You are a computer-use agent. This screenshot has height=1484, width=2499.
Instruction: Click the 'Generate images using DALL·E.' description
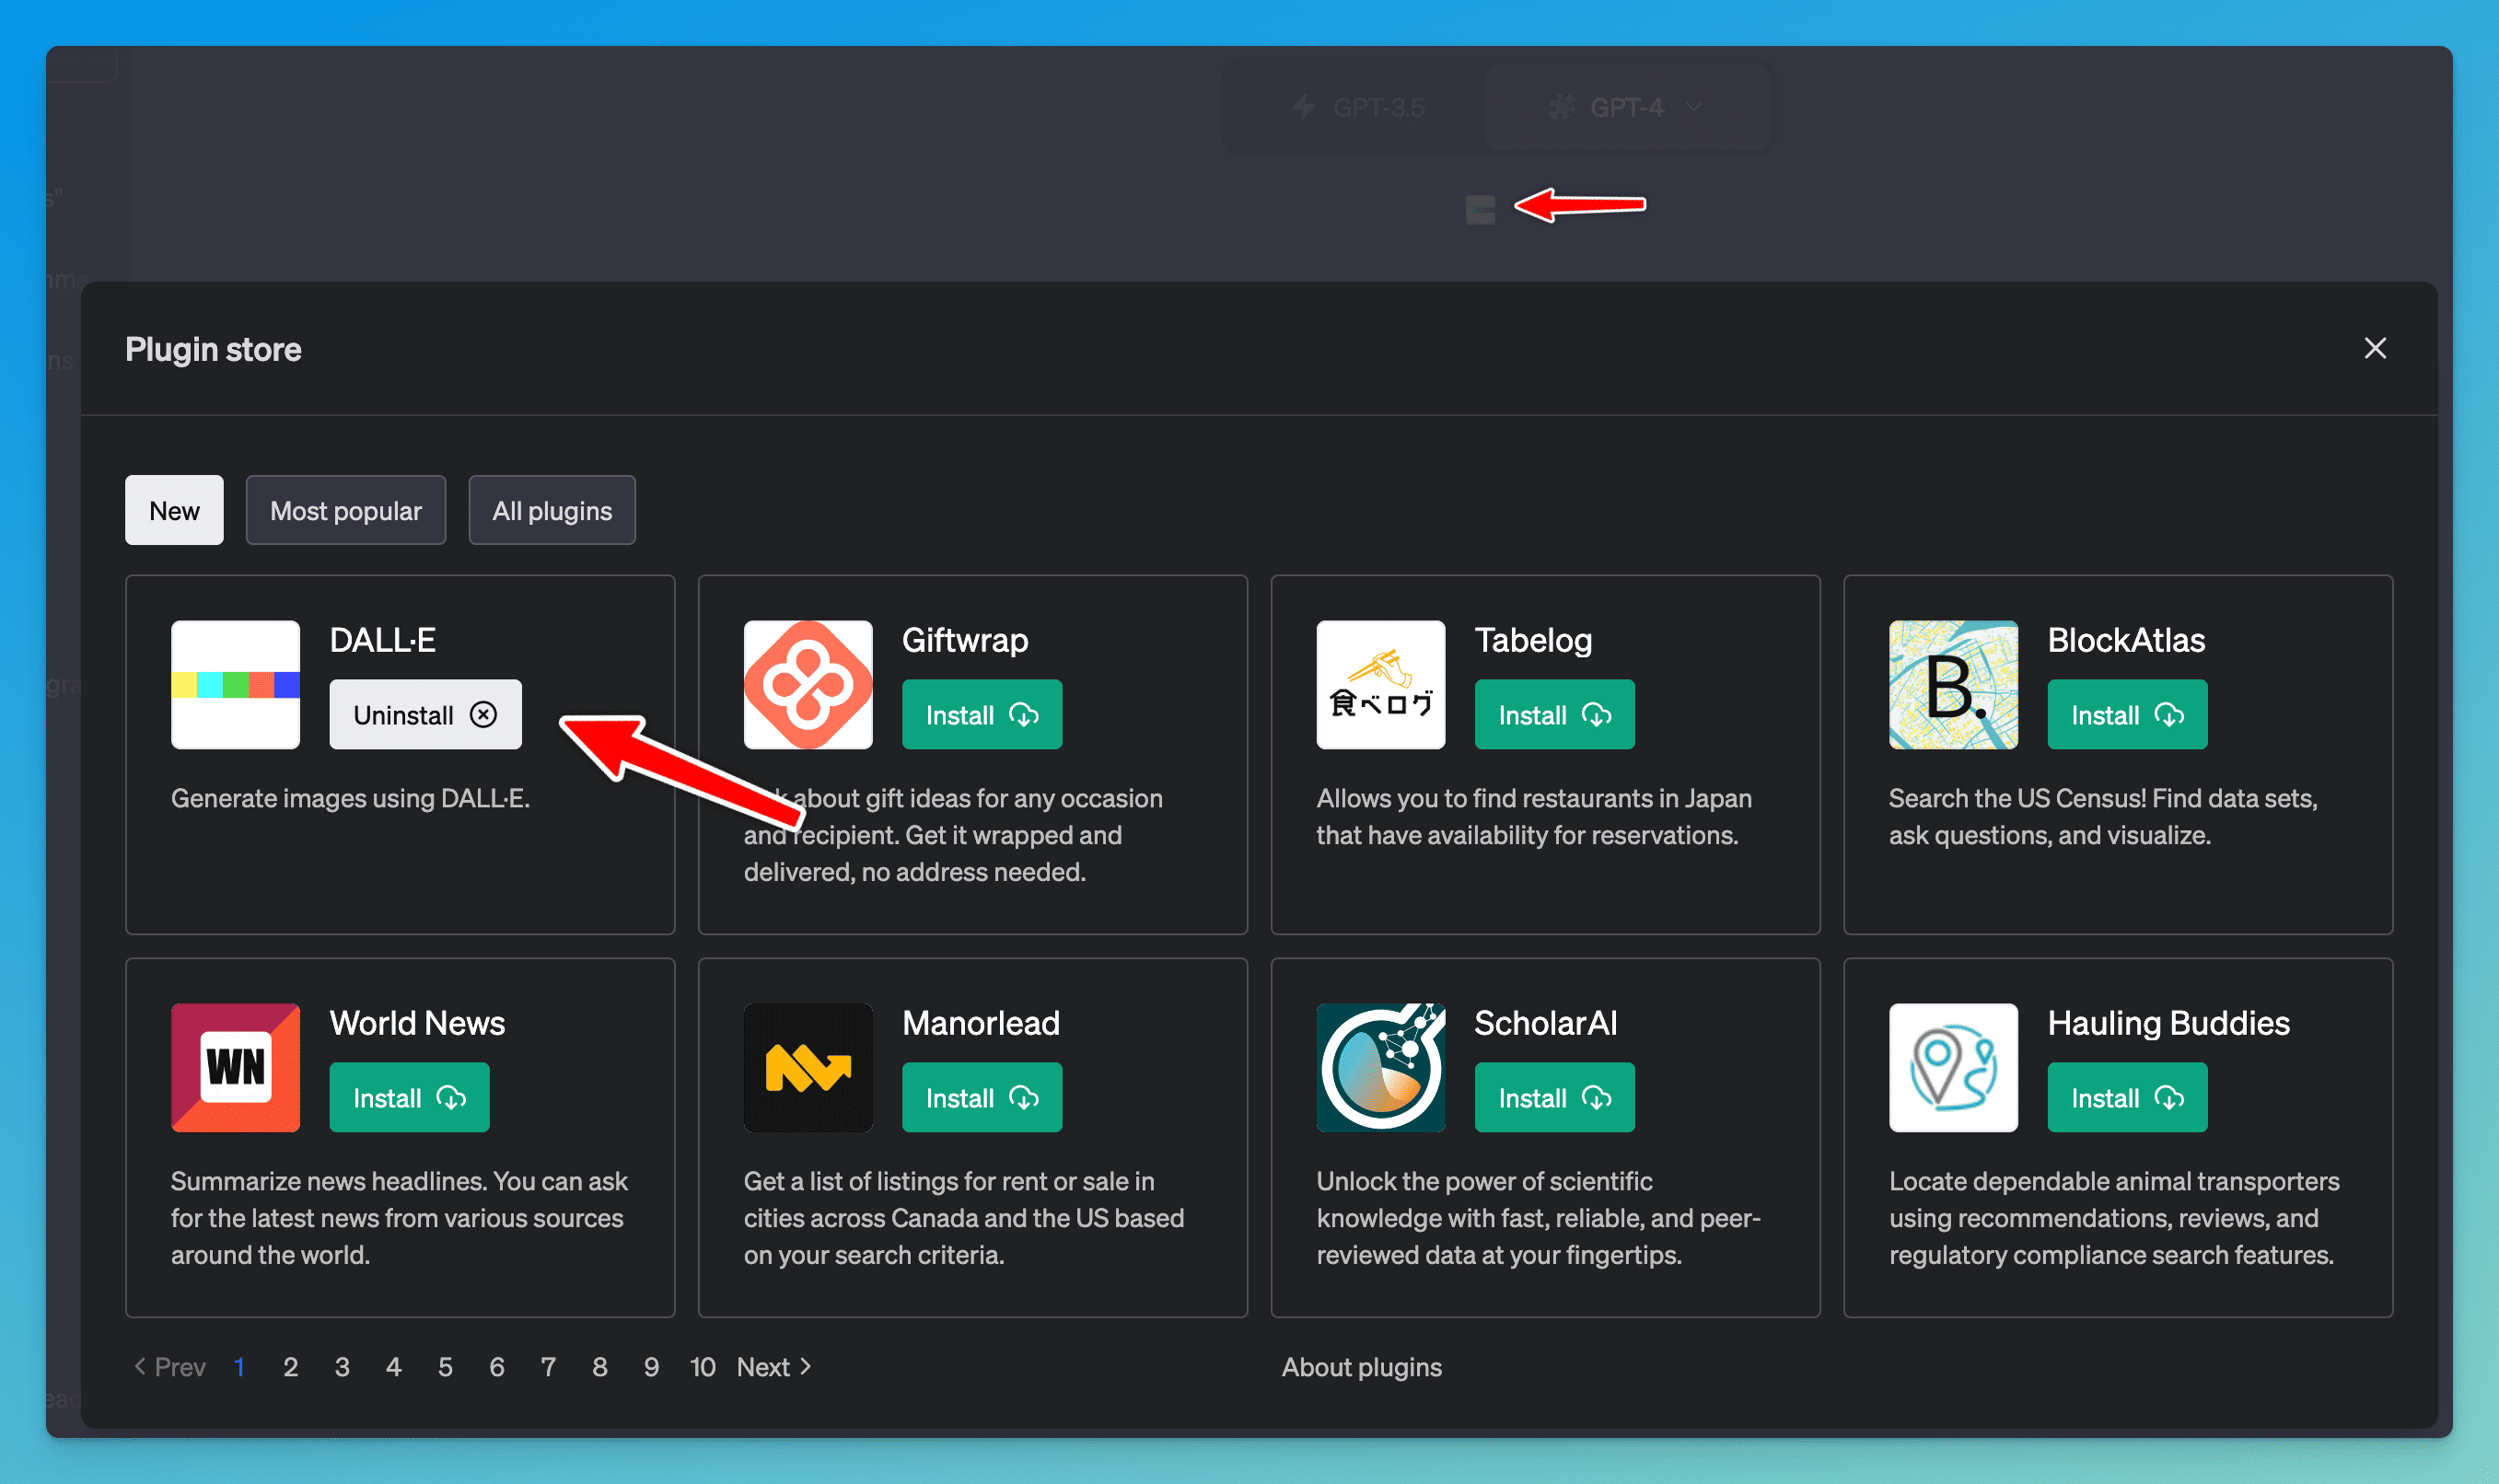[350, 798]
